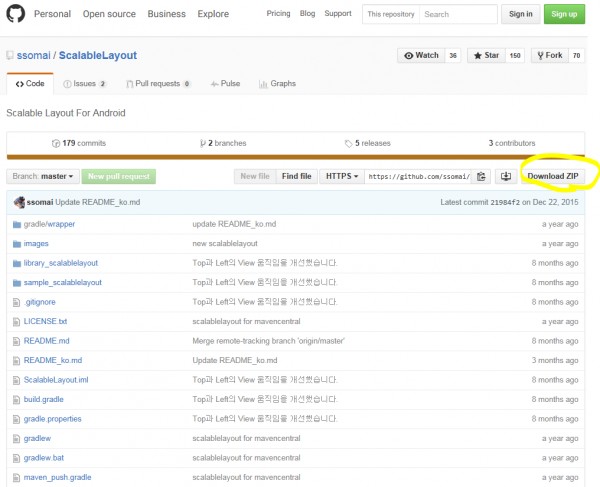Open the README_ko.md file
Viewport: 600px width, 487px height.
tap(53, 360)
